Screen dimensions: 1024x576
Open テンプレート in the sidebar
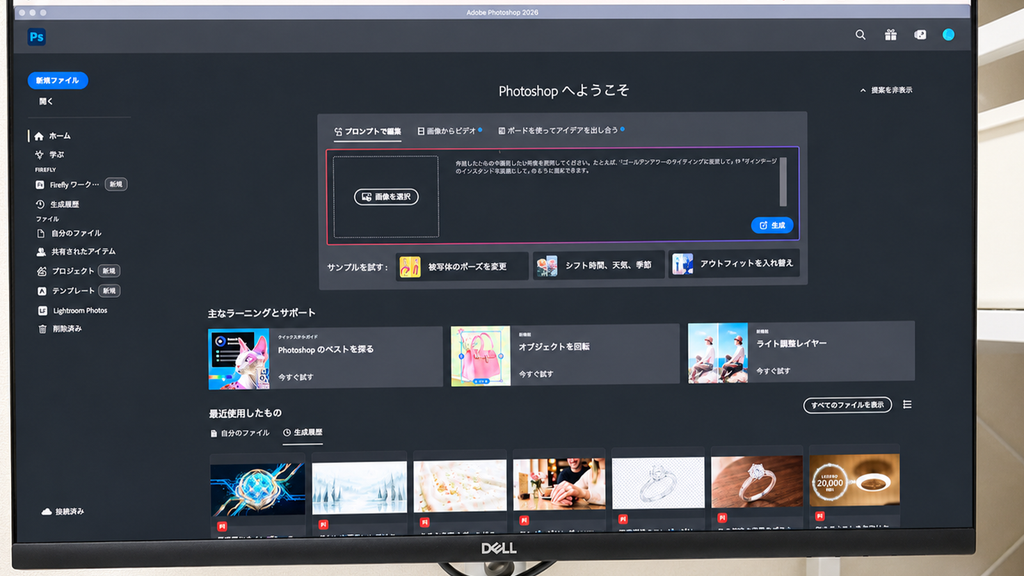click(x=65, y=291)
